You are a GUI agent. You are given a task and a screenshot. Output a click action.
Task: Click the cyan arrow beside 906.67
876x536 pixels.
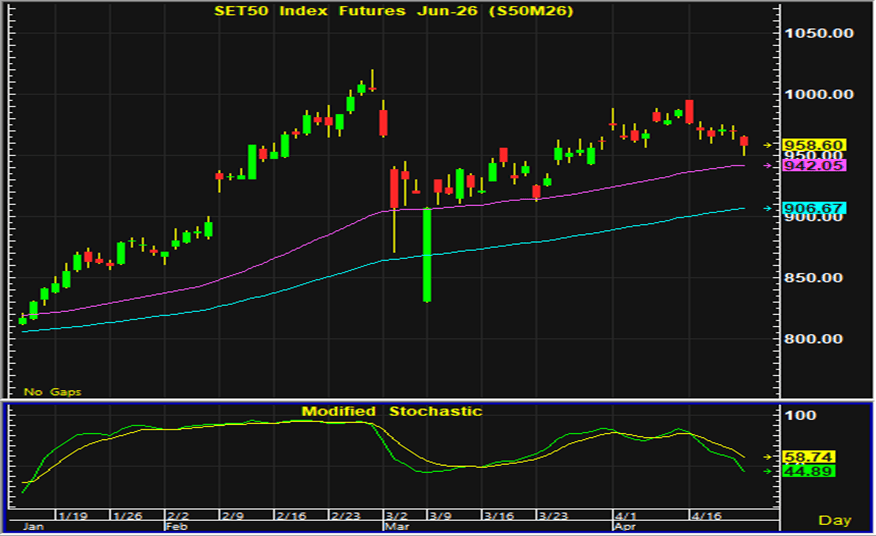pos(768,208)
